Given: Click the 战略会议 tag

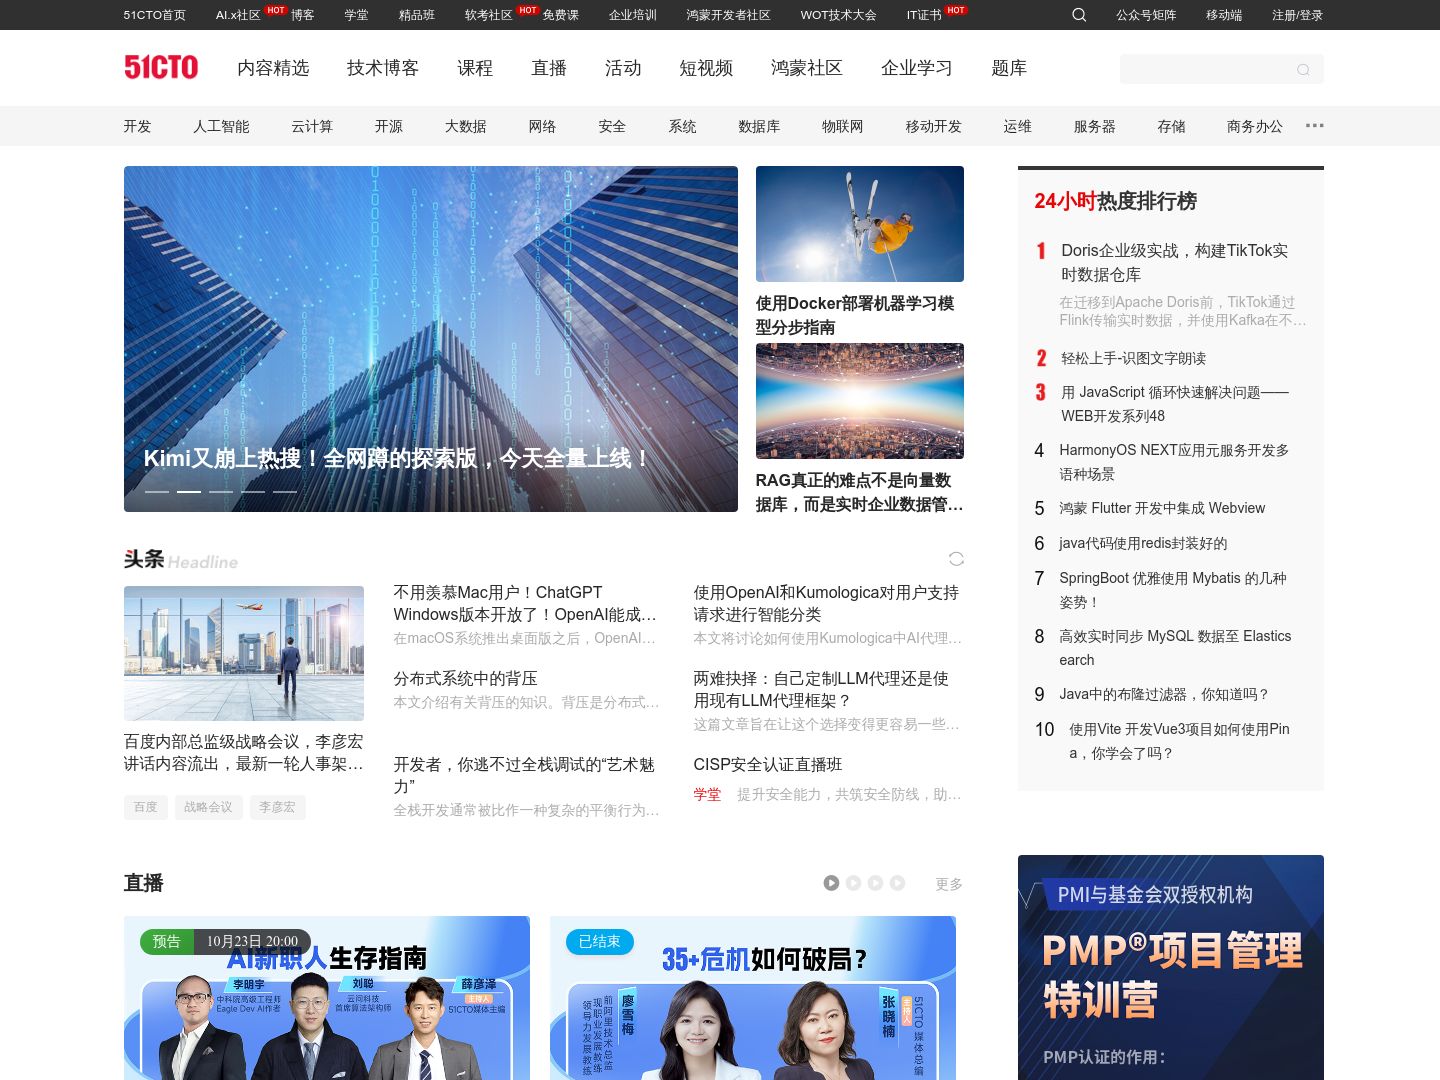Looking at the screenshot, I should point(208,807).
